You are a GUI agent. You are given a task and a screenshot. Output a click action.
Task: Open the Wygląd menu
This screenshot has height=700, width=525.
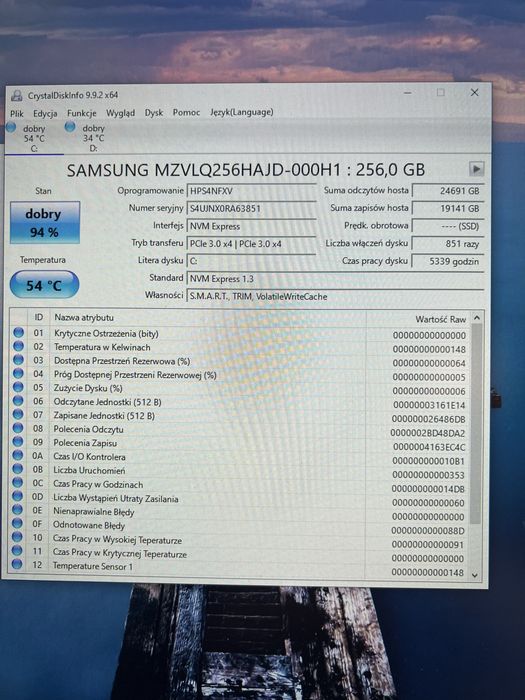click(121, 113)
